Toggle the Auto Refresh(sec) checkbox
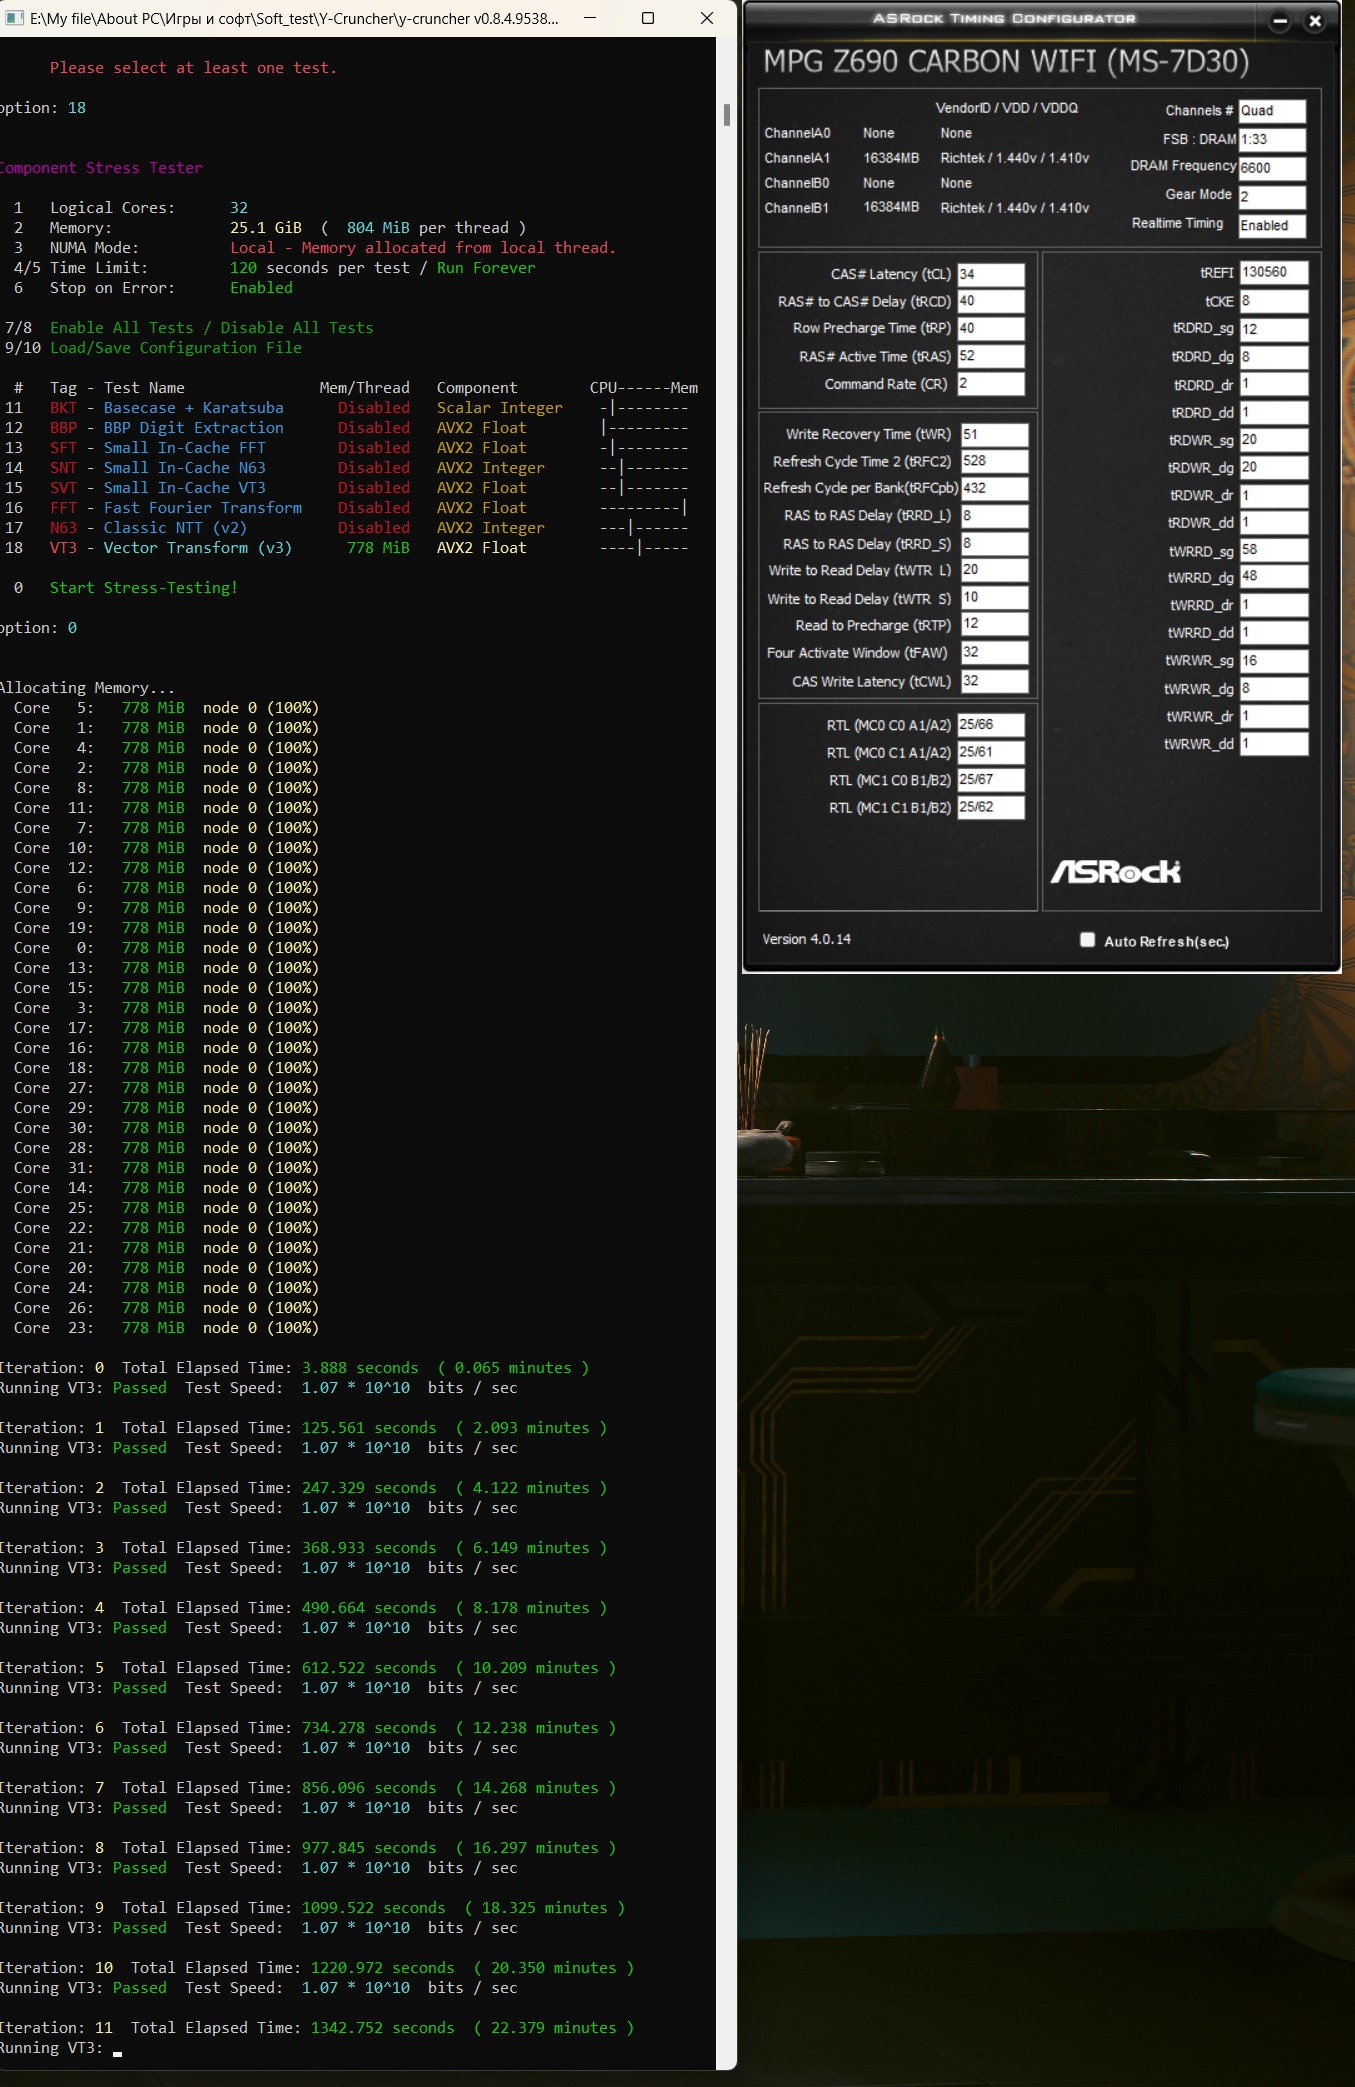The width and height of the screenshot is (1355, 2087). pos(1088,940)
